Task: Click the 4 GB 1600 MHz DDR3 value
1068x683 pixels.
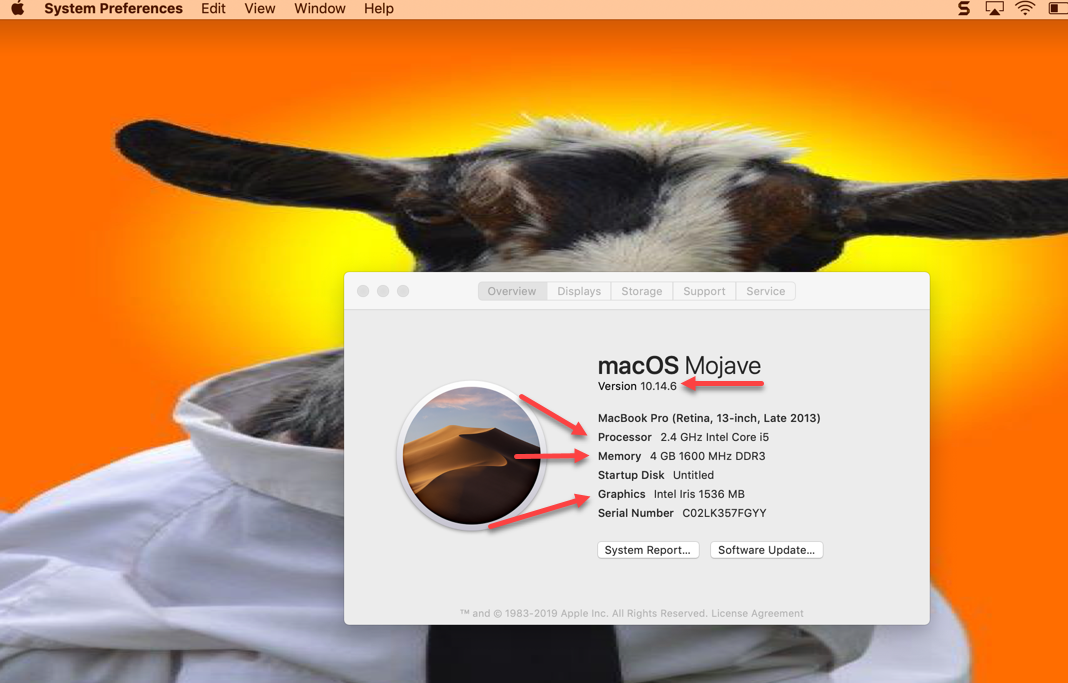Action: [x=708, y=456]
